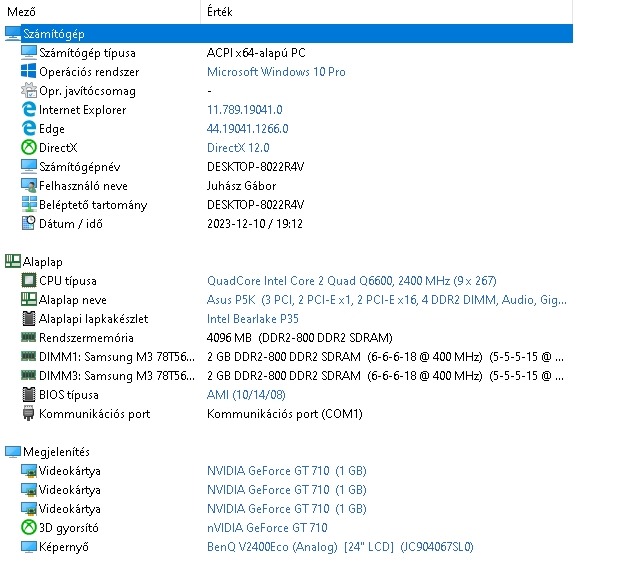Click the first Videokártya row's card icon
The image size is (635, 570).
click(x=28, y=471)
